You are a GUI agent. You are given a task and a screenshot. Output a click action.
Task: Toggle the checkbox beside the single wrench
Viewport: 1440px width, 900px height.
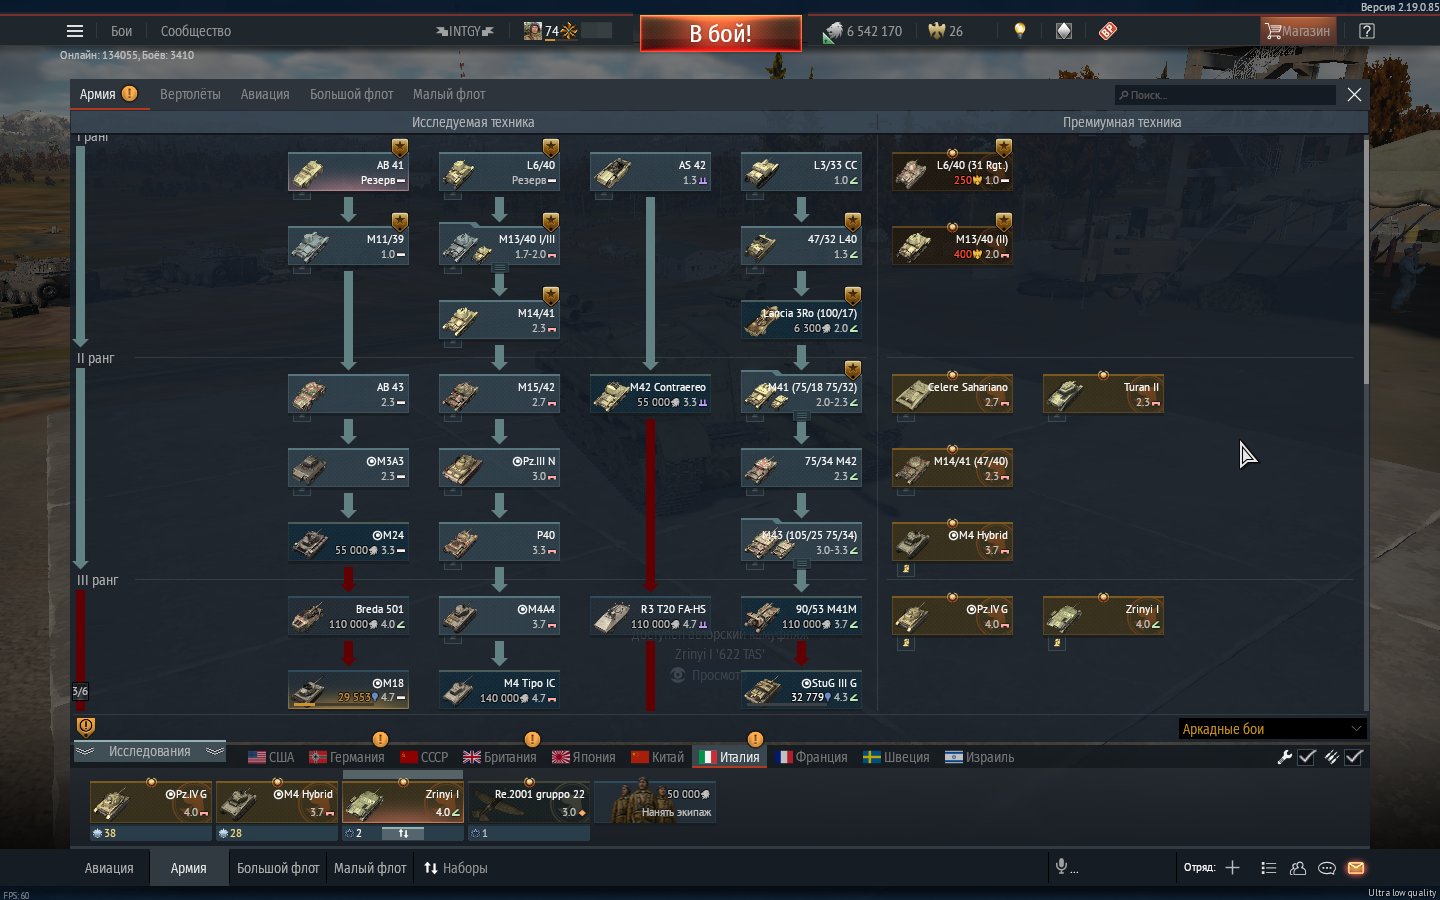[1307, 757]
